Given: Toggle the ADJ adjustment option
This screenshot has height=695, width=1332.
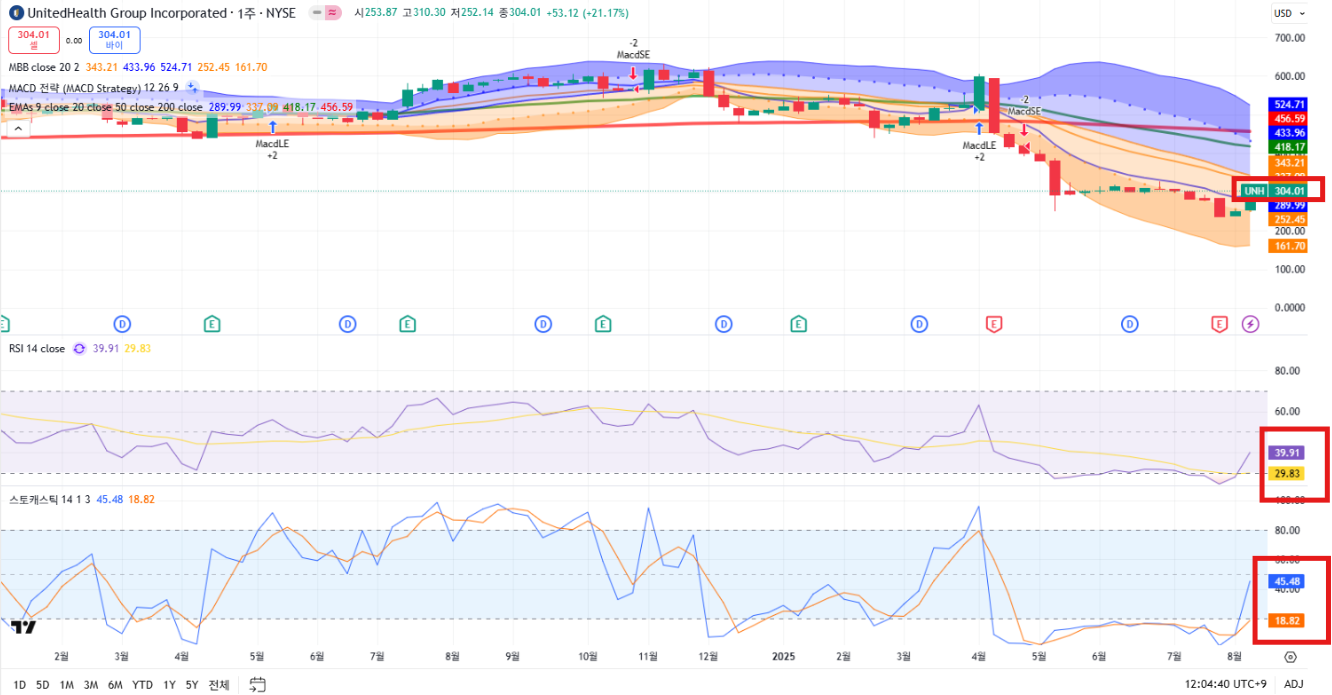Looking at the screenshot, I should click(x=1293, y=685).
